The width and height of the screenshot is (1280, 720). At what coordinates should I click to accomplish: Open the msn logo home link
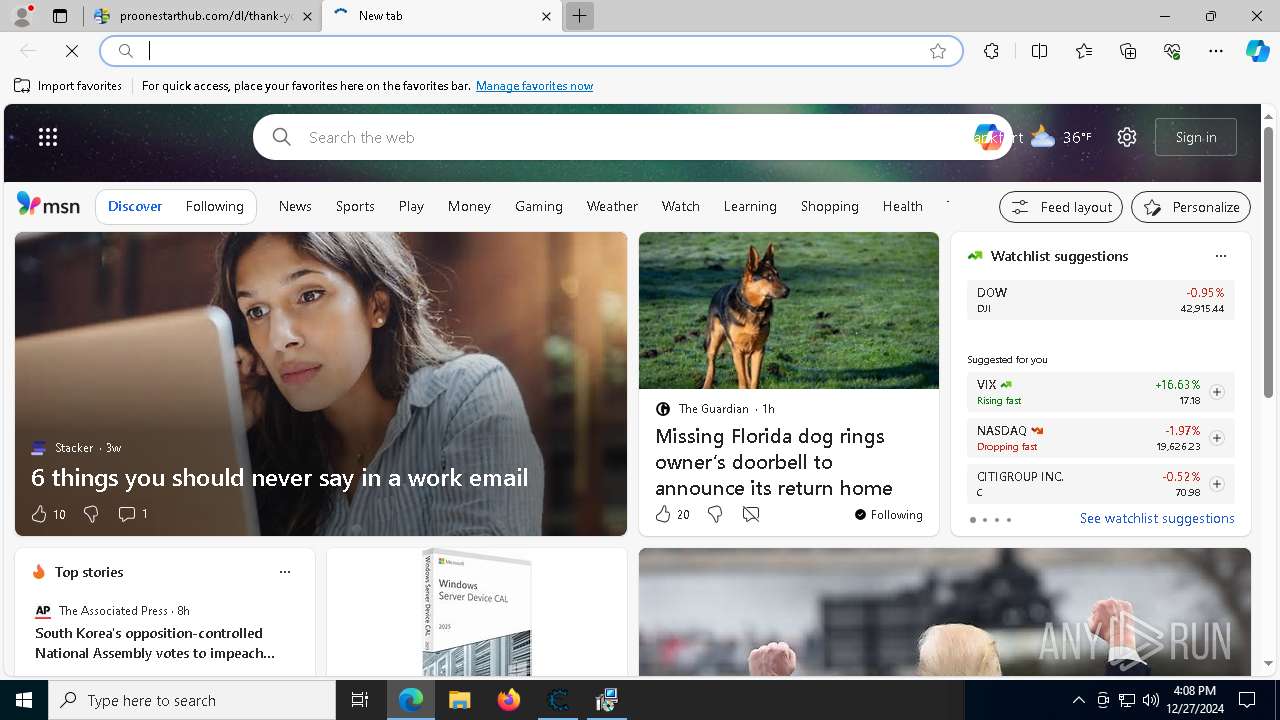[x=48, y=205]
